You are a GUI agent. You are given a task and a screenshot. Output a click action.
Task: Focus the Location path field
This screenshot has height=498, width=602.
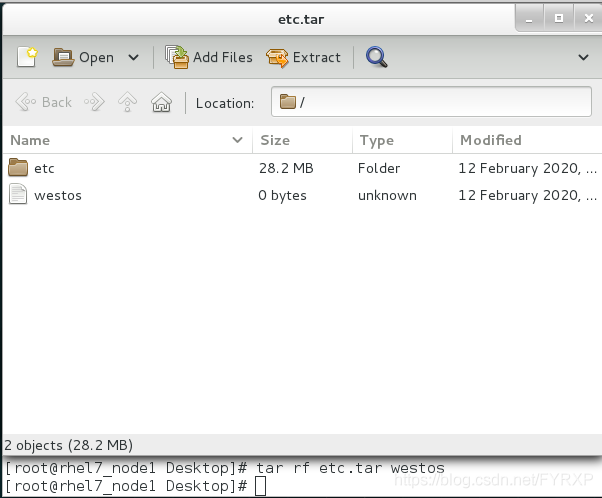click(431, 102)
